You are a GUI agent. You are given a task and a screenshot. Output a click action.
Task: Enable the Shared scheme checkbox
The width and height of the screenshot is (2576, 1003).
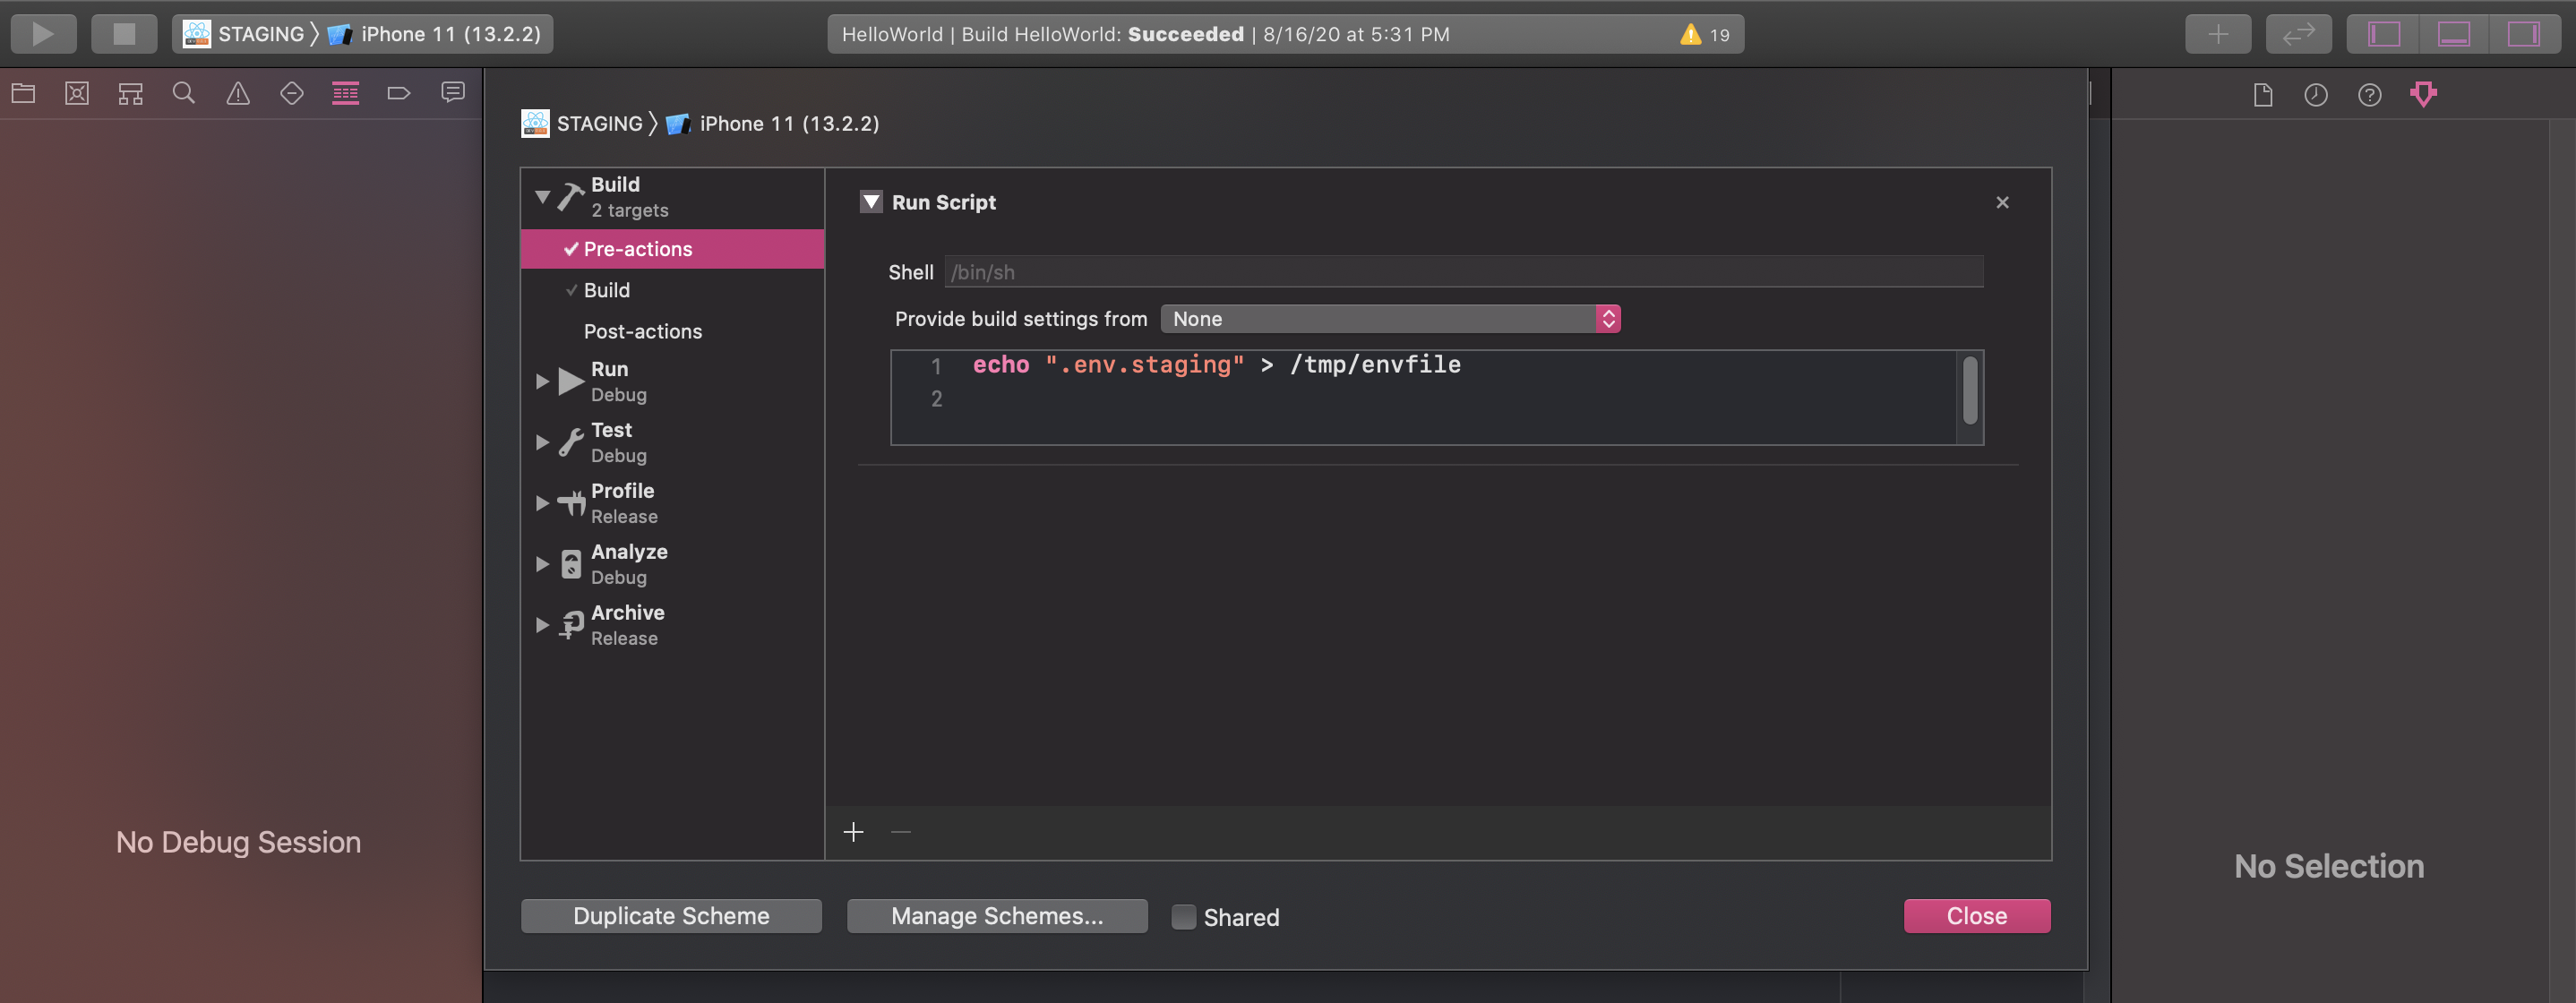click(1183, 918)
